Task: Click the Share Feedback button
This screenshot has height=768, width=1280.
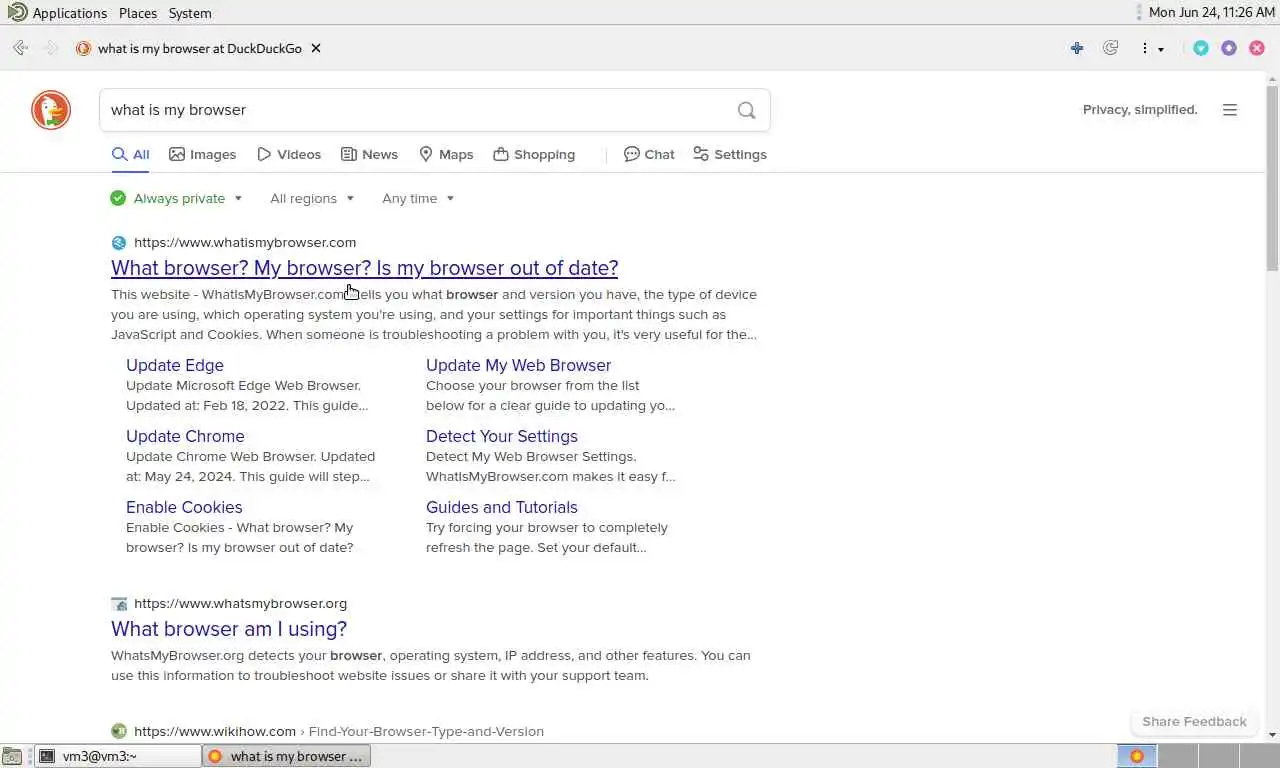Action: click(1194, 721)
